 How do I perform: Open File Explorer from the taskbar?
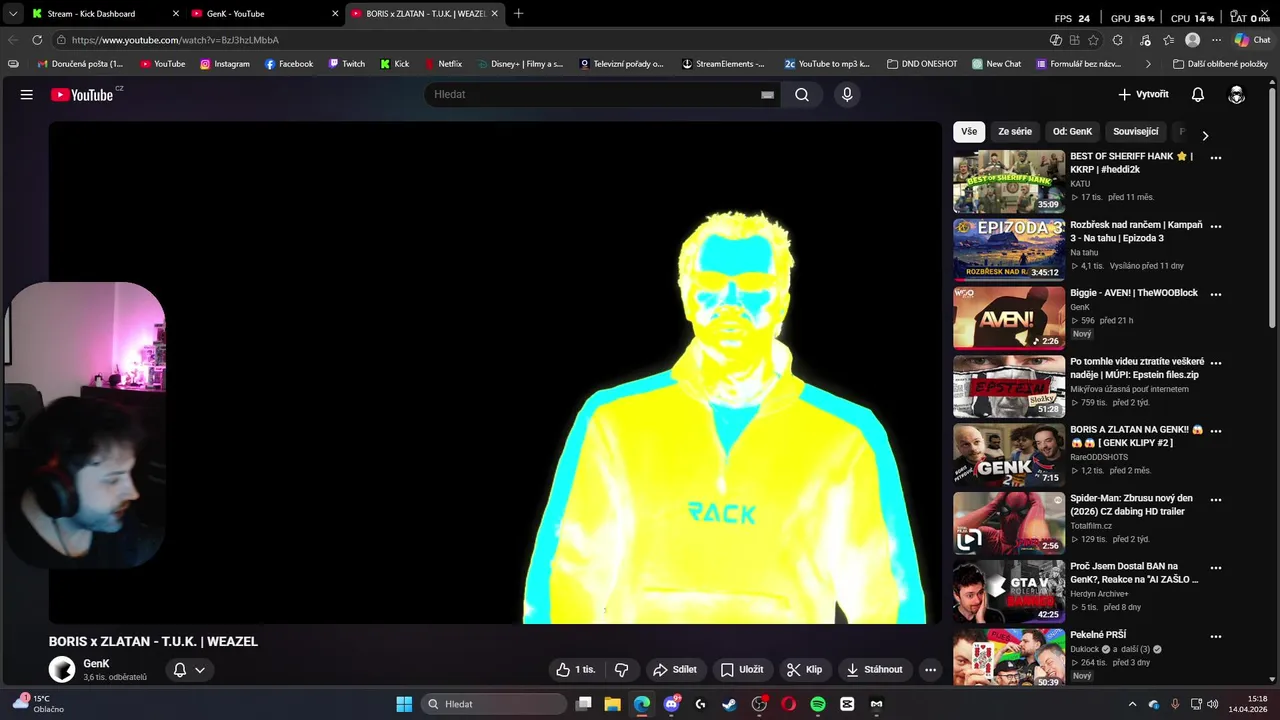point(613,704)
